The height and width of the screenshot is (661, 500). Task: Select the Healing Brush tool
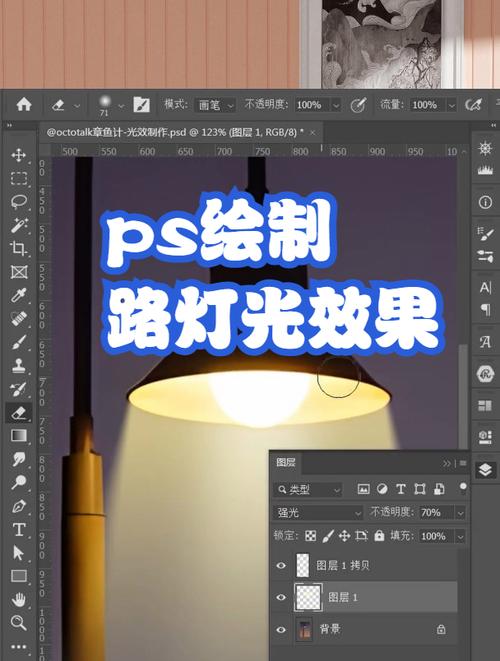point(19,319)
